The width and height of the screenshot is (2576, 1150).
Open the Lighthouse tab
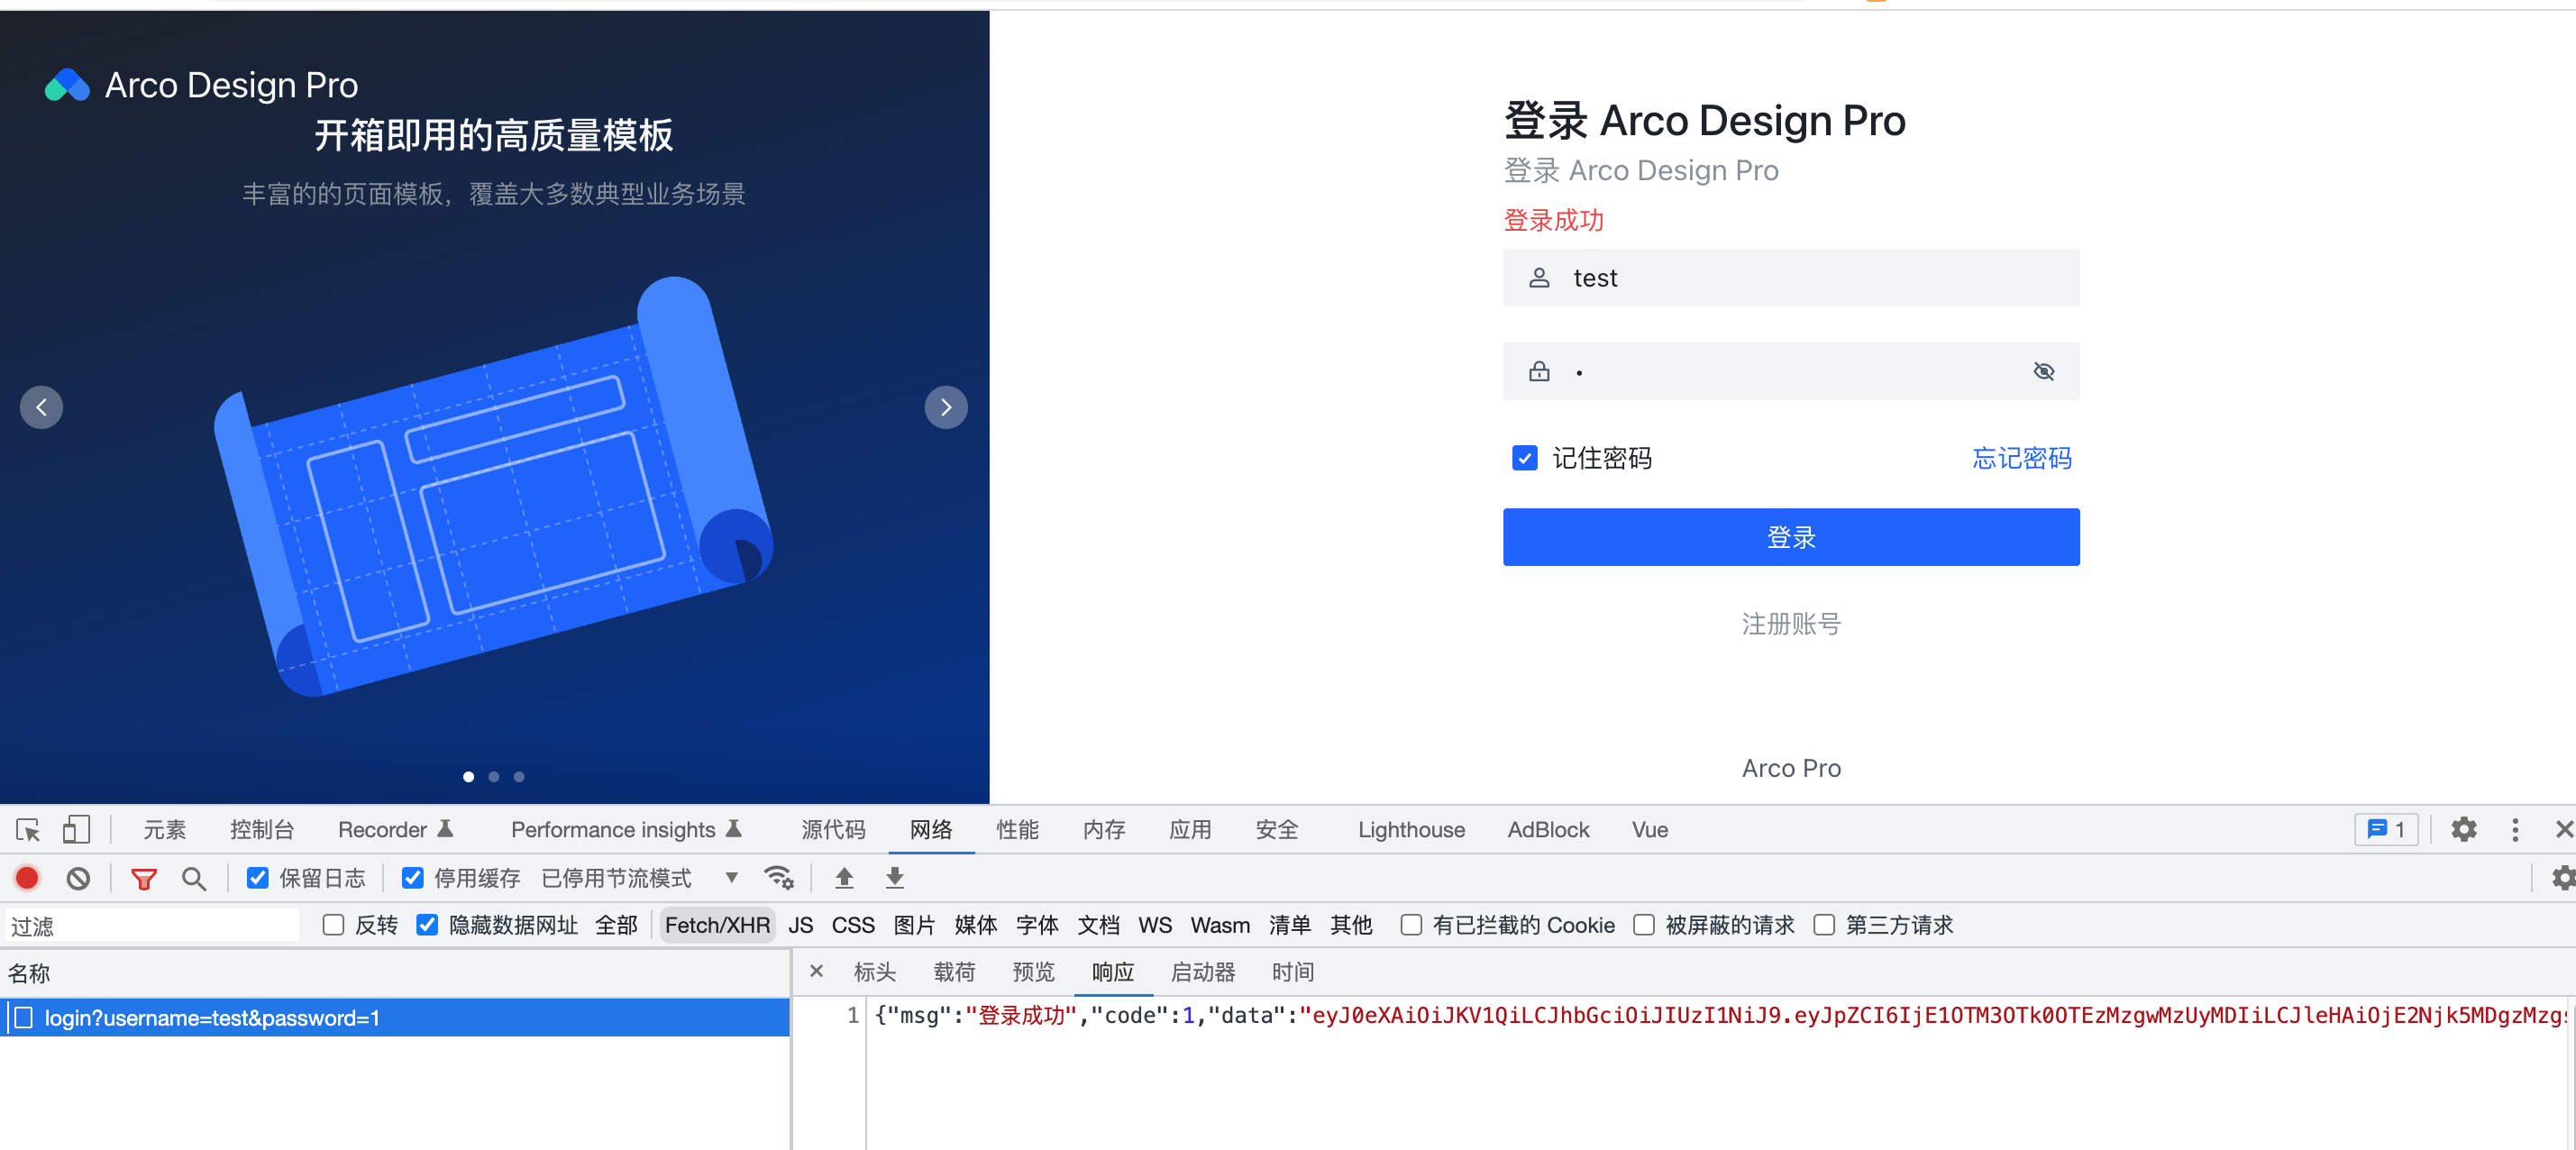[1411, 830]
